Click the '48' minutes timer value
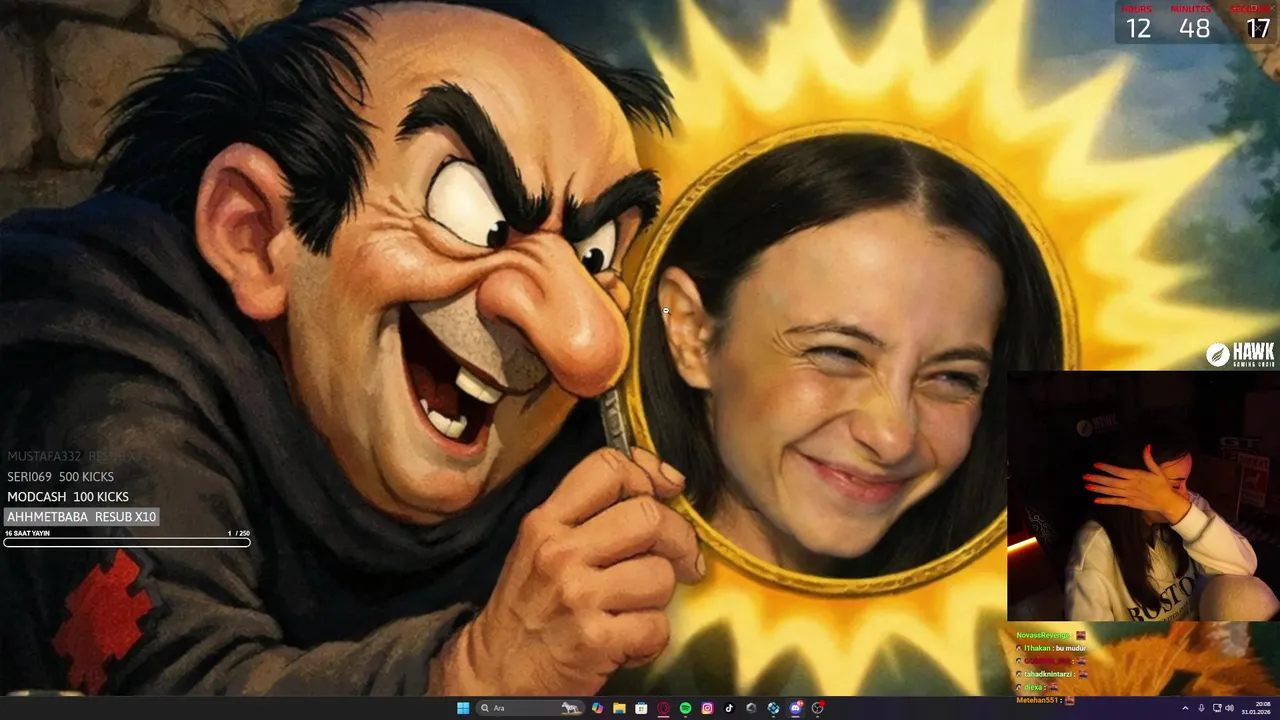1280x720 pixels. pos(1194,28)
